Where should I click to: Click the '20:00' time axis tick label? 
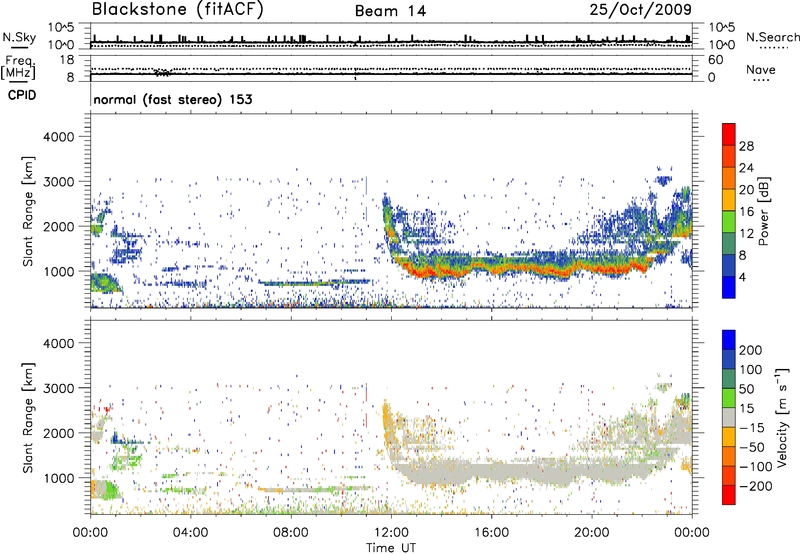tap(592, 533)
